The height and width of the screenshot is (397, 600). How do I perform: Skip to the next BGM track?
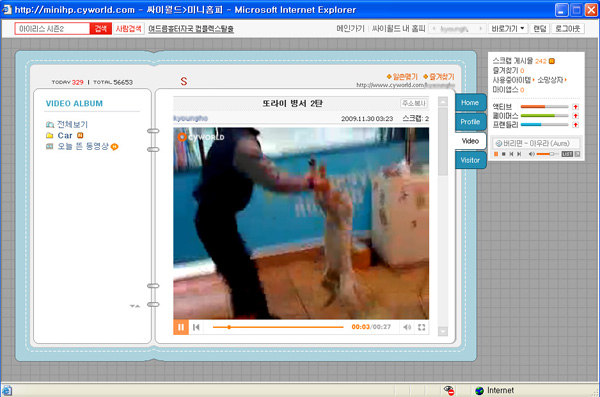point(519,154)
